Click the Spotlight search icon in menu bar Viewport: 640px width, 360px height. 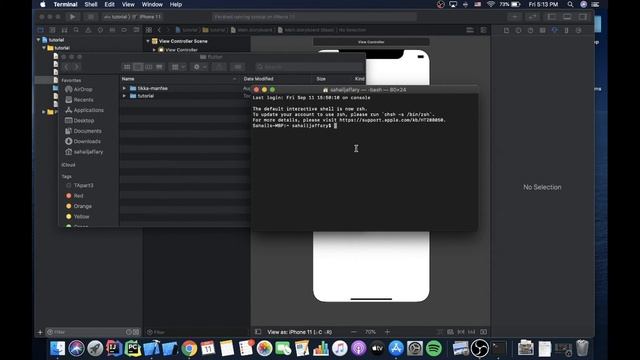(570, 4)
